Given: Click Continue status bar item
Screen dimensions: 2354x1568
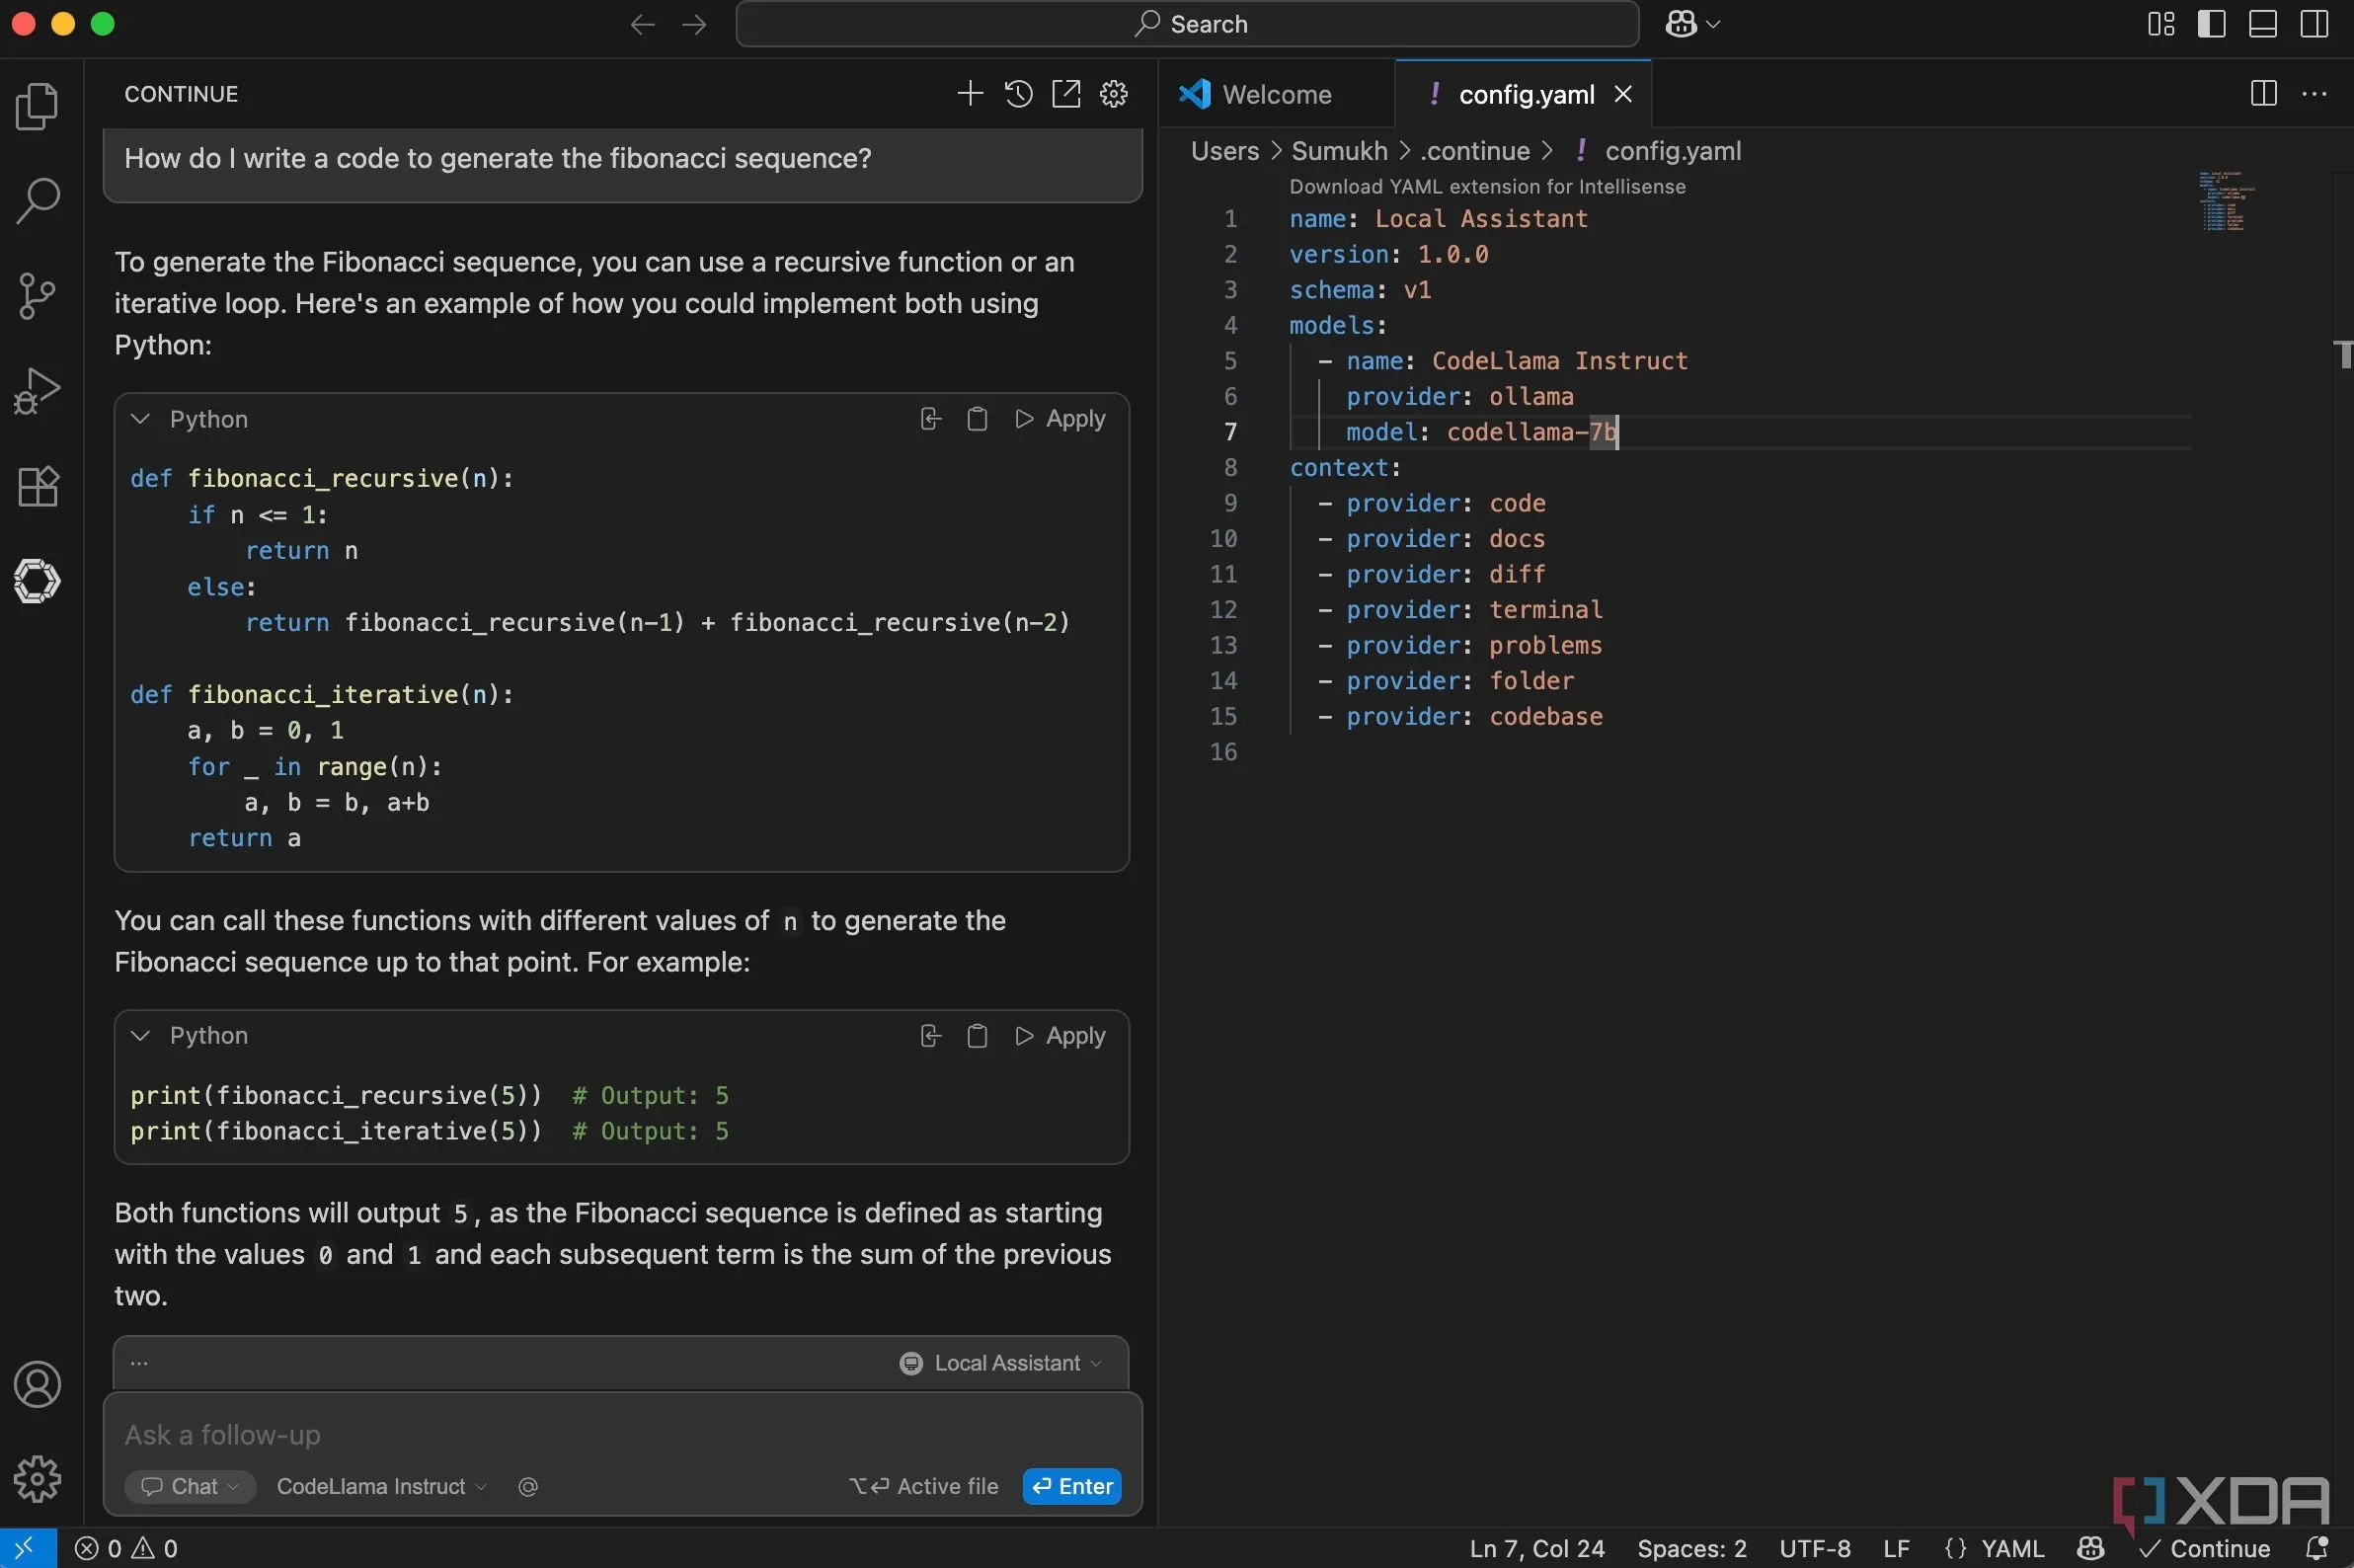Looking at the screenshot, I should 2205,1548.
